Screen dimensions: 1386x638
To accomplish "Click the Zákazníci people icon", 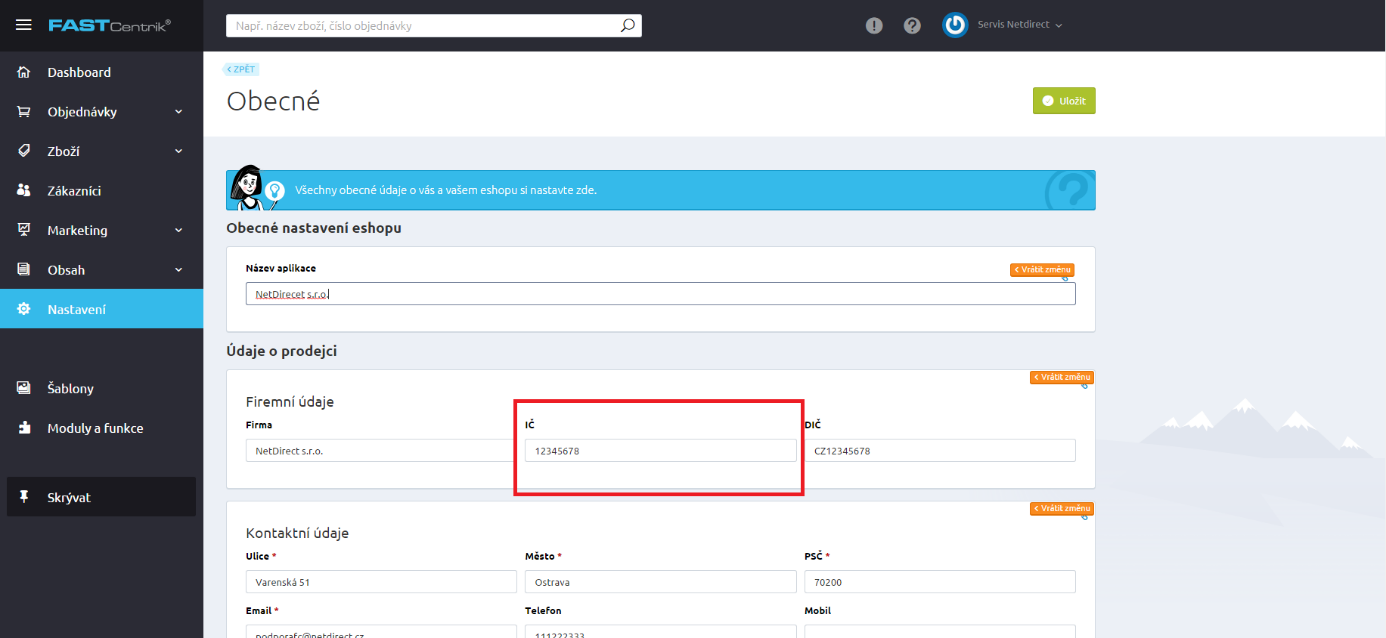I will (24, 190).
